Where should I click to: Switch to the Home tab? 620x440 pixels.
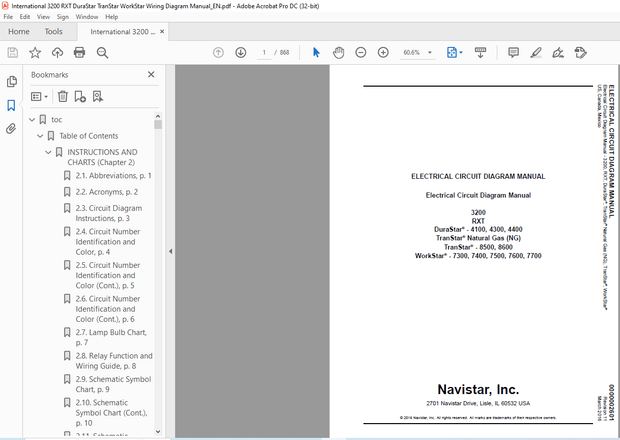pyautogui.click(x=19, y=32)
